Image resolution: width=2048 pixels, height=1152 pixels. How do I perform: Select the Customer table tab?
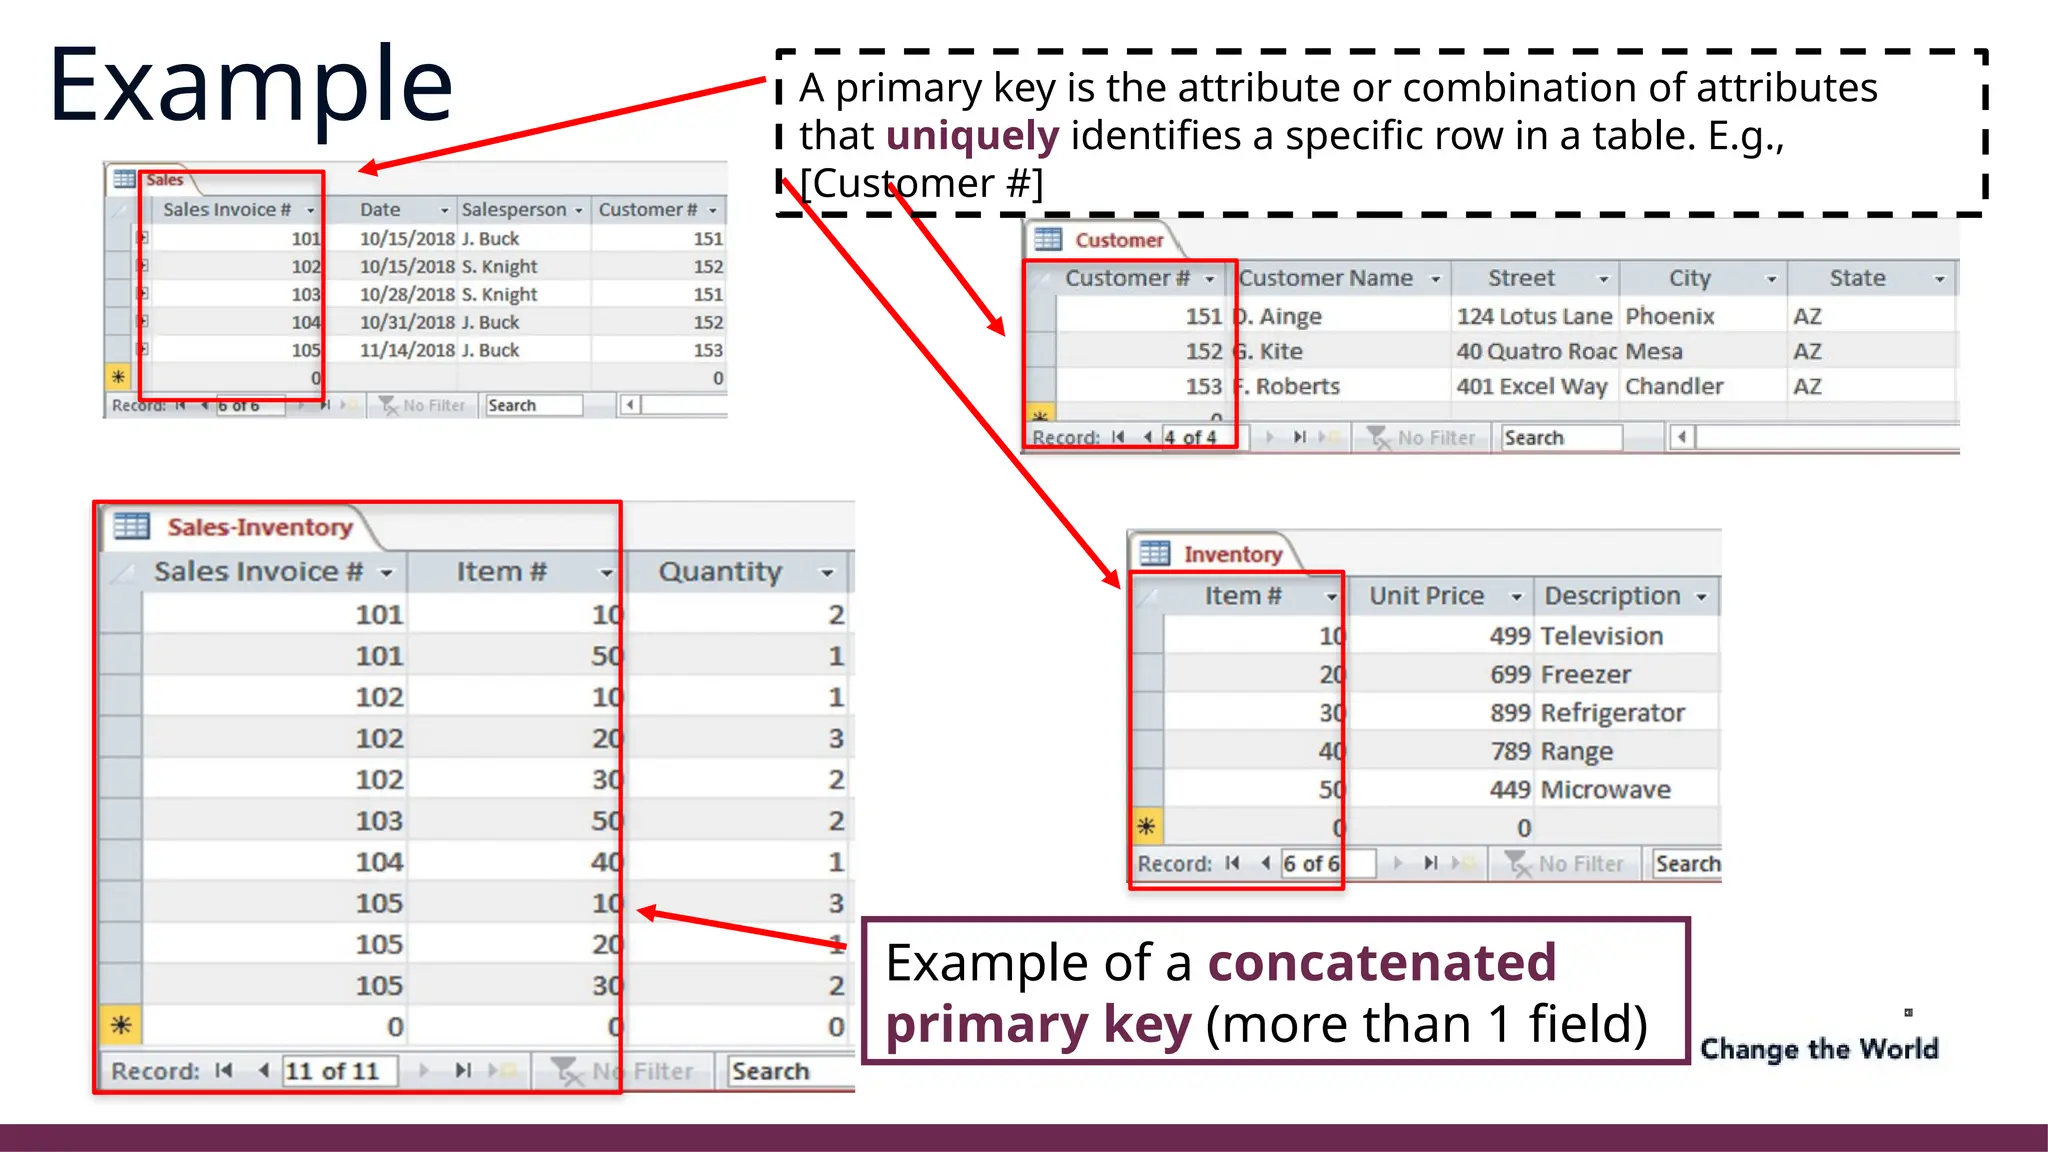click(x=1118, y=240)
